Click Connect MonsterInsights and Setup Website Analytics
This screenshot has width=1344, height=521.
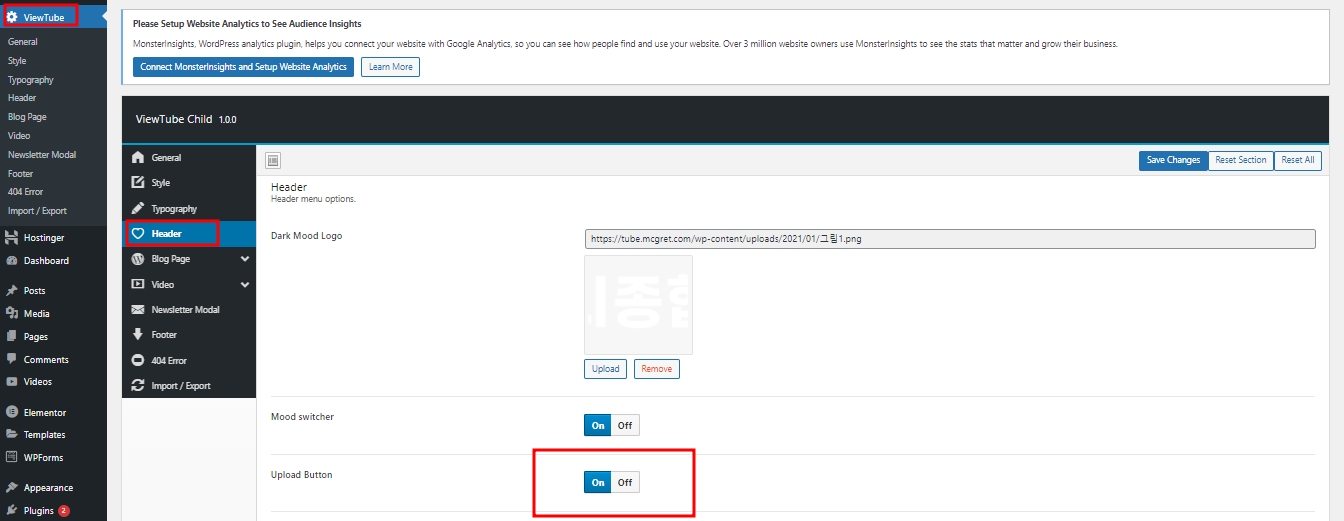244,67
